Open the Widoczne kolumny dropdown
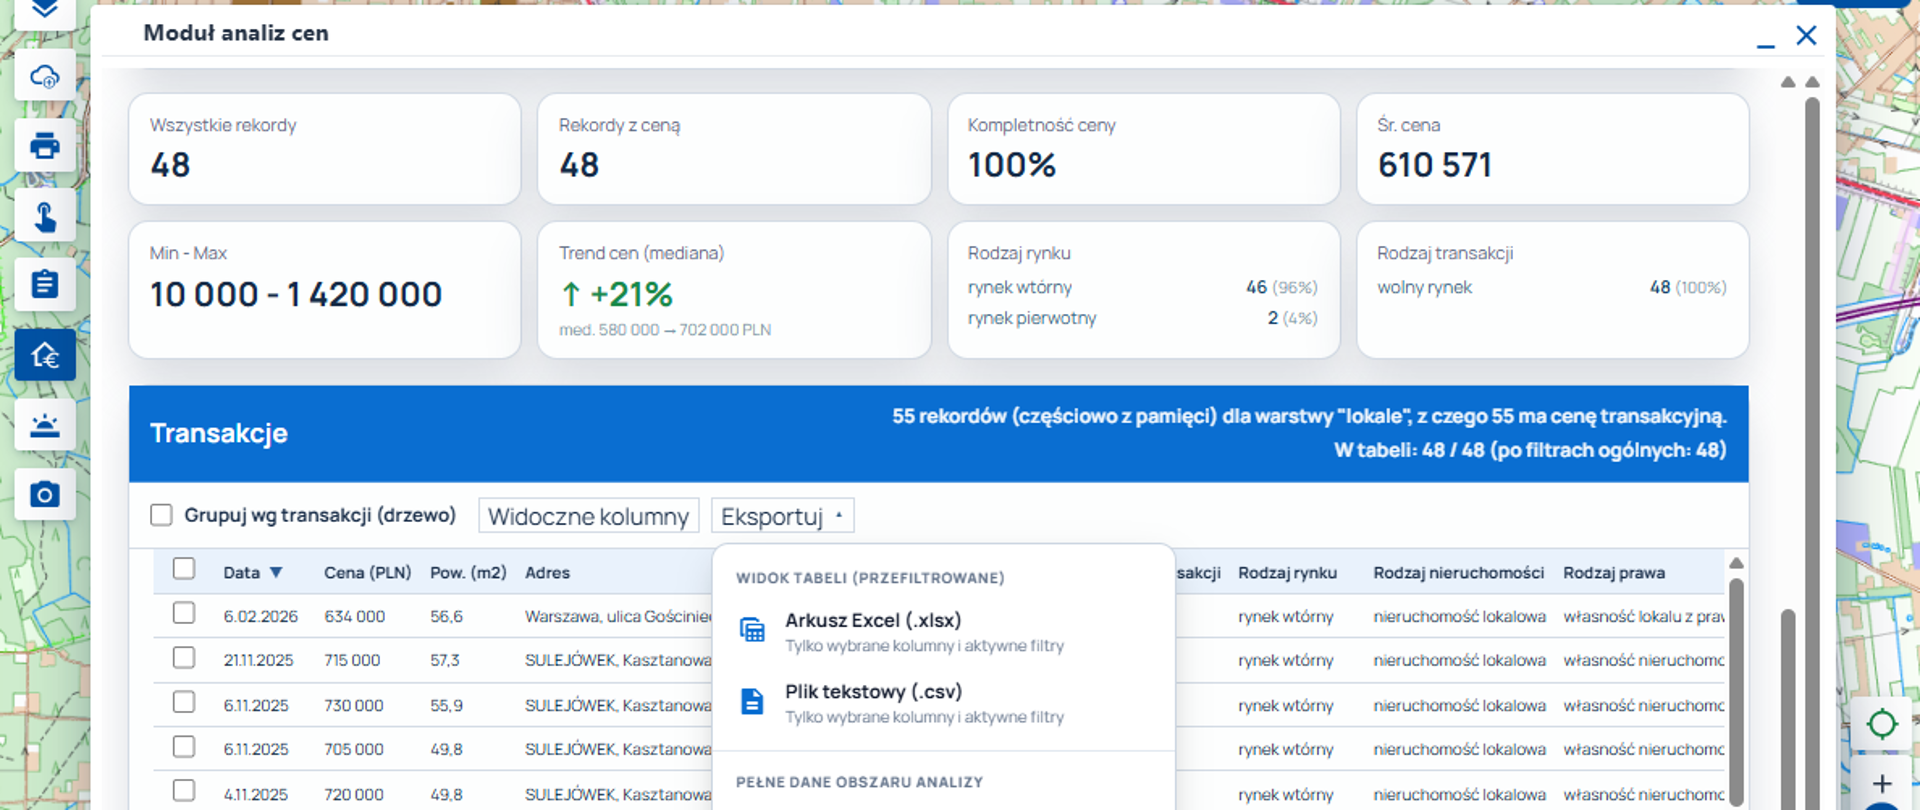The height and width of the screenshot is (810, 1920). tap(588, 516)
